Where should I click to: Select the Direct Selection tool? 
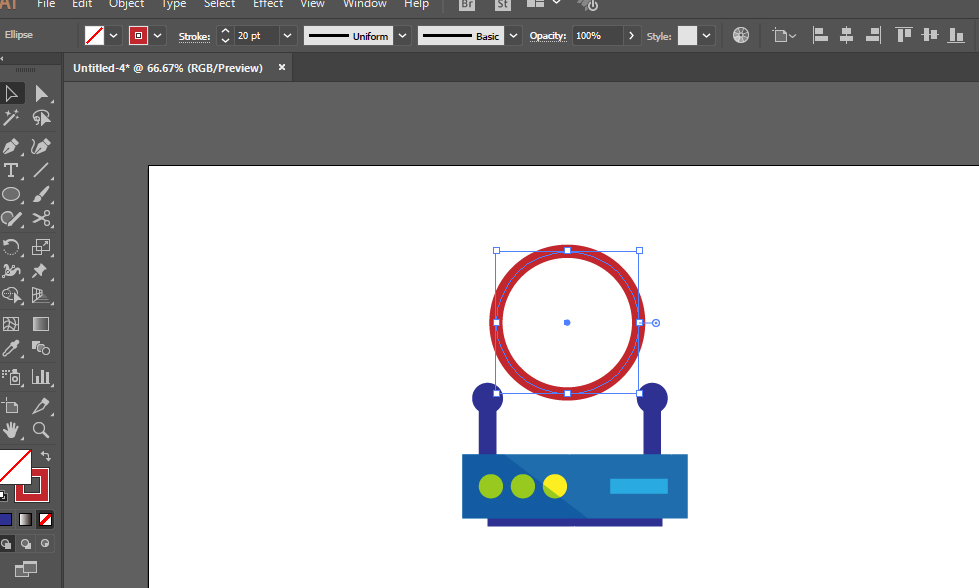[x=41, y=94]
